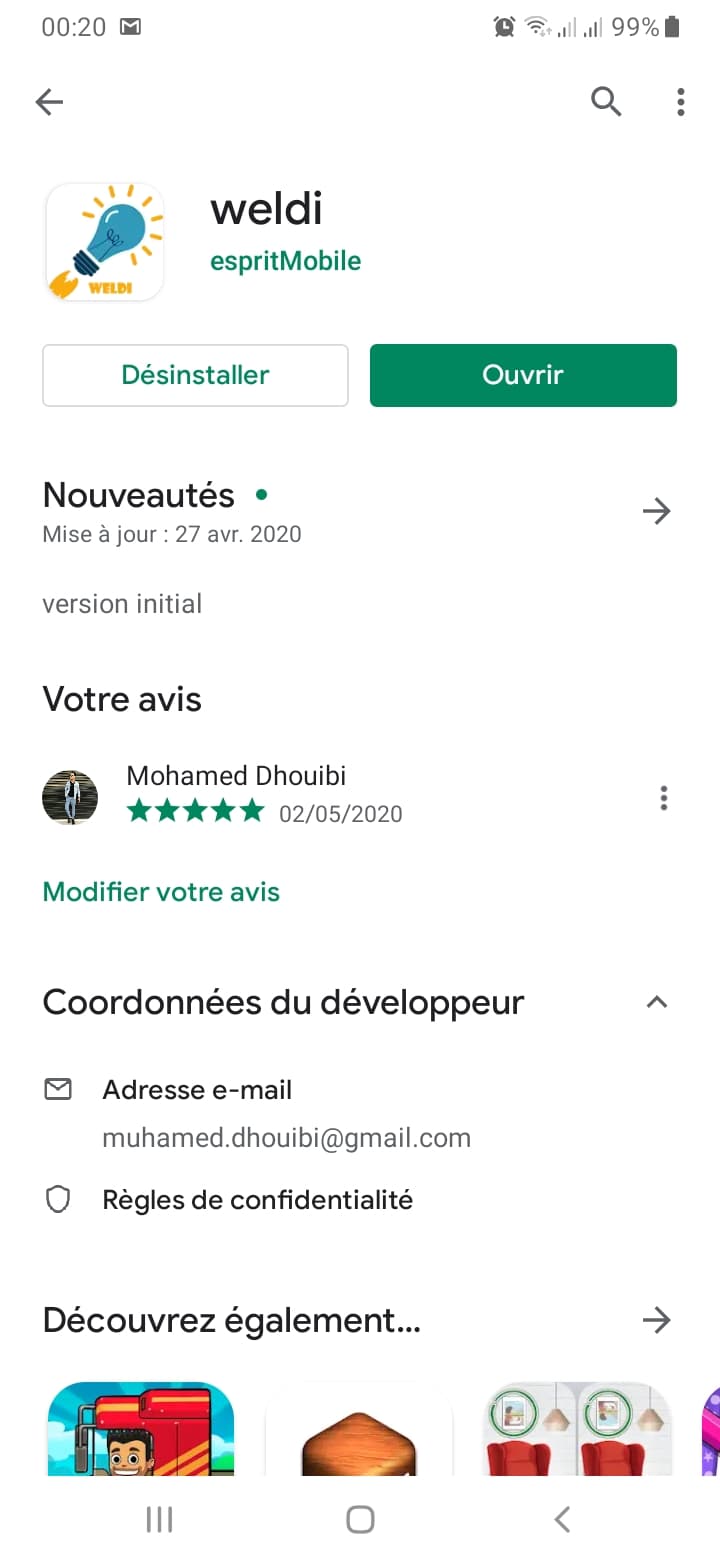This screenshot has width=720, height=1560.
Task: Expand Découvrez également list with the arrow
Action: click(656, 1321)
